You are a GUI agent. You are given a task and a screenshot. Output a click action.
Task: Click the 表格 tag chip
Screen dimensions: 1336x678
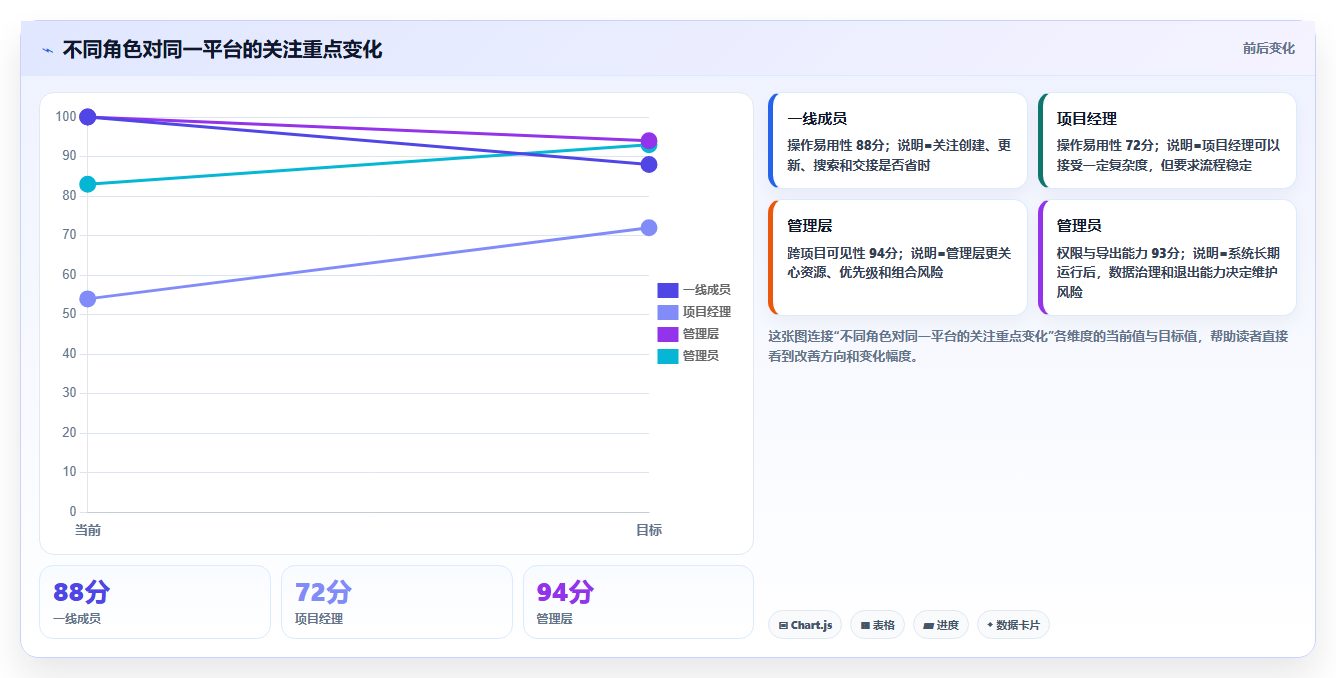click(877, 625)
